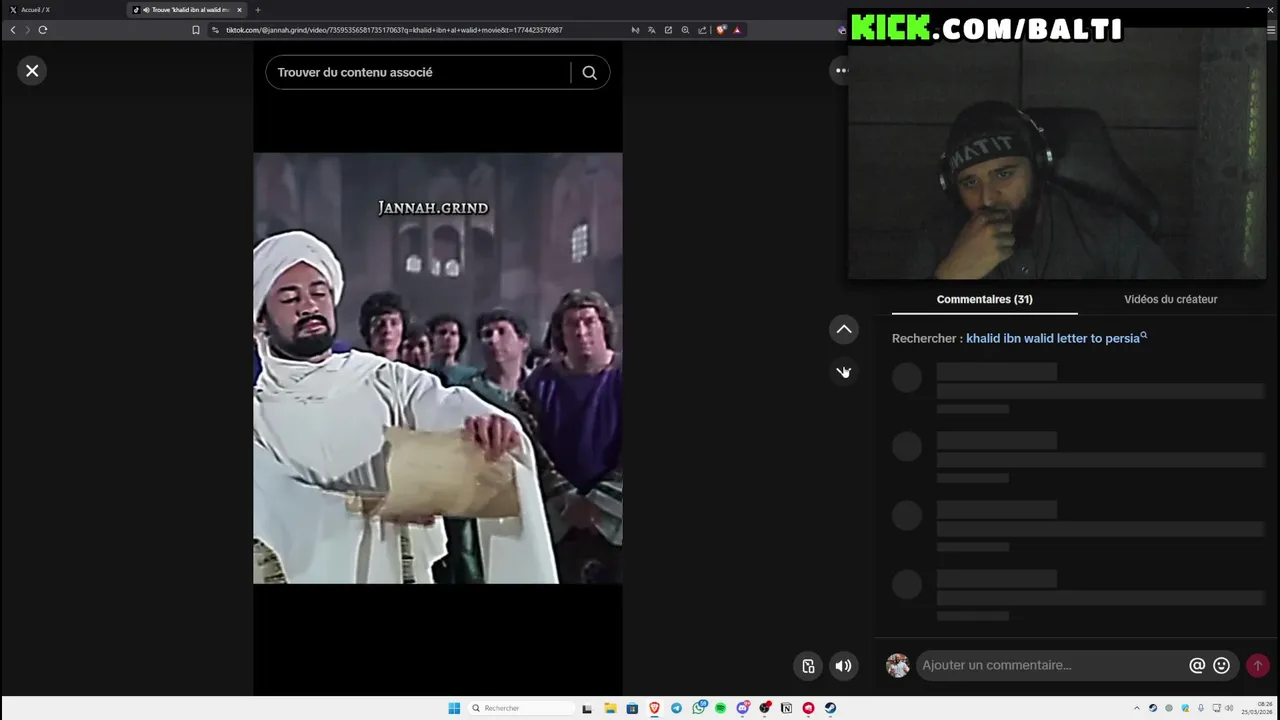
Task: Click the microphone icon in system tray
Action: pyautogui.click(x=1201, y=708)
